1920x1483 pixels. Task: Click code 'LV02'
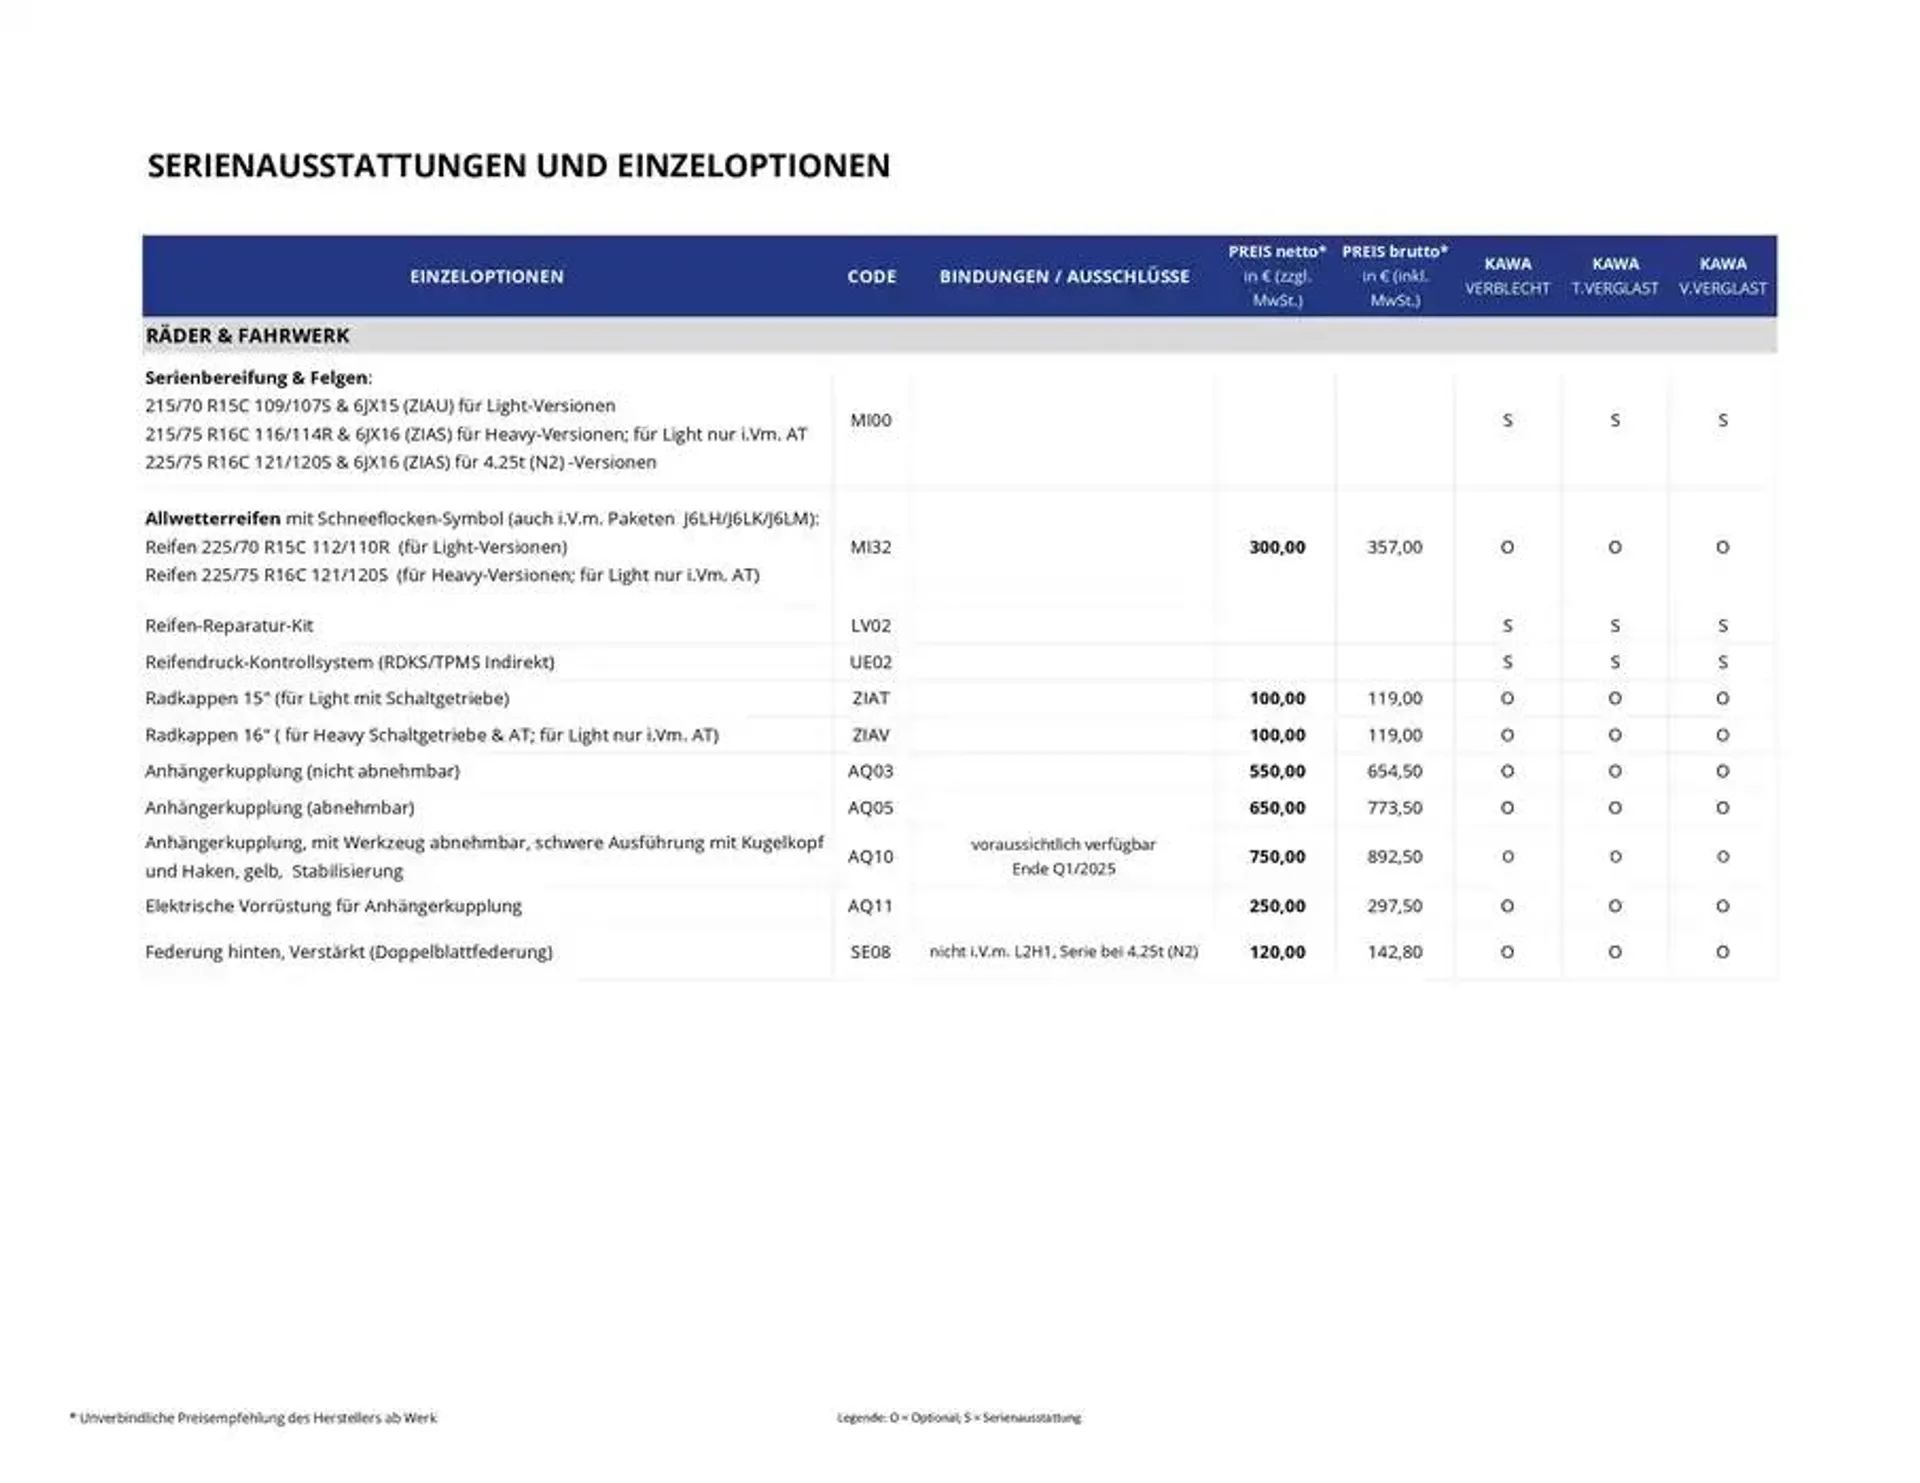pyautogui.click(x=871, y=625)
